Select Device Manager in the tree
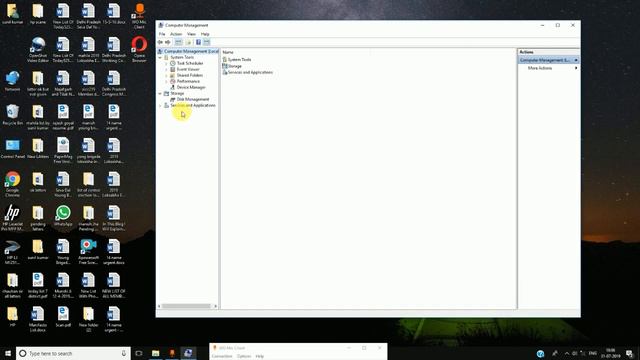This screenshot has width=640, height=360. point(191,87)
